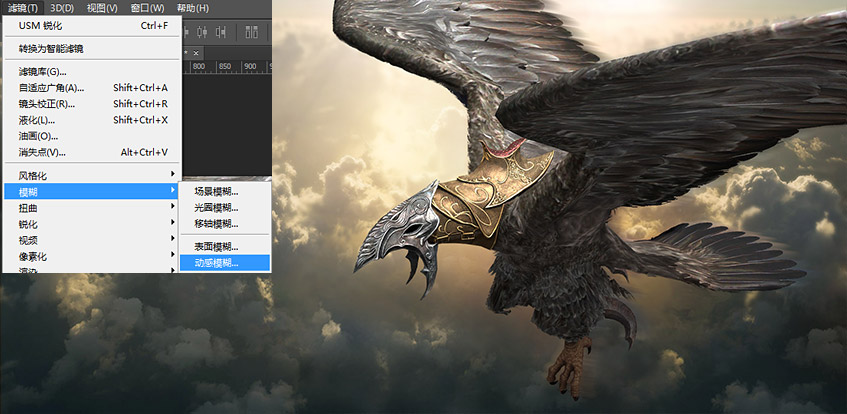This screenshot has height=414, width=847.
Task: Select 表面模糊... in the blur submenu
Action: [x=225, y=247]
